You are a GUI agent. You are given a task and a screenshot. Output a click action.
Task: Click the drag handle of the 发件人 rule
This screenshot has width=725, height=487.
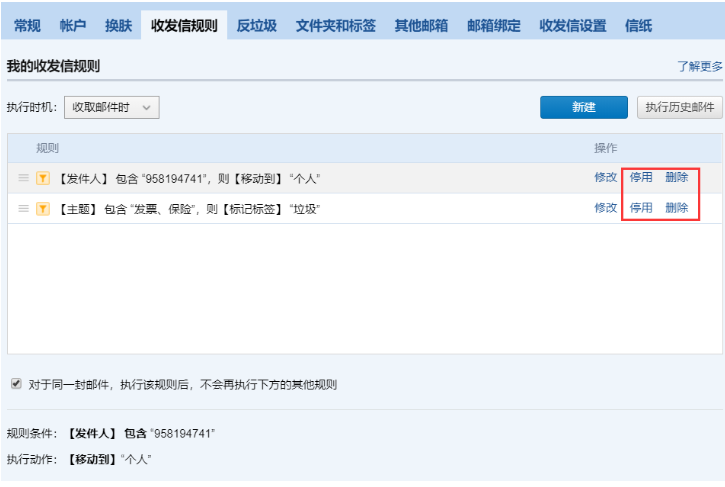click(23, 178)
